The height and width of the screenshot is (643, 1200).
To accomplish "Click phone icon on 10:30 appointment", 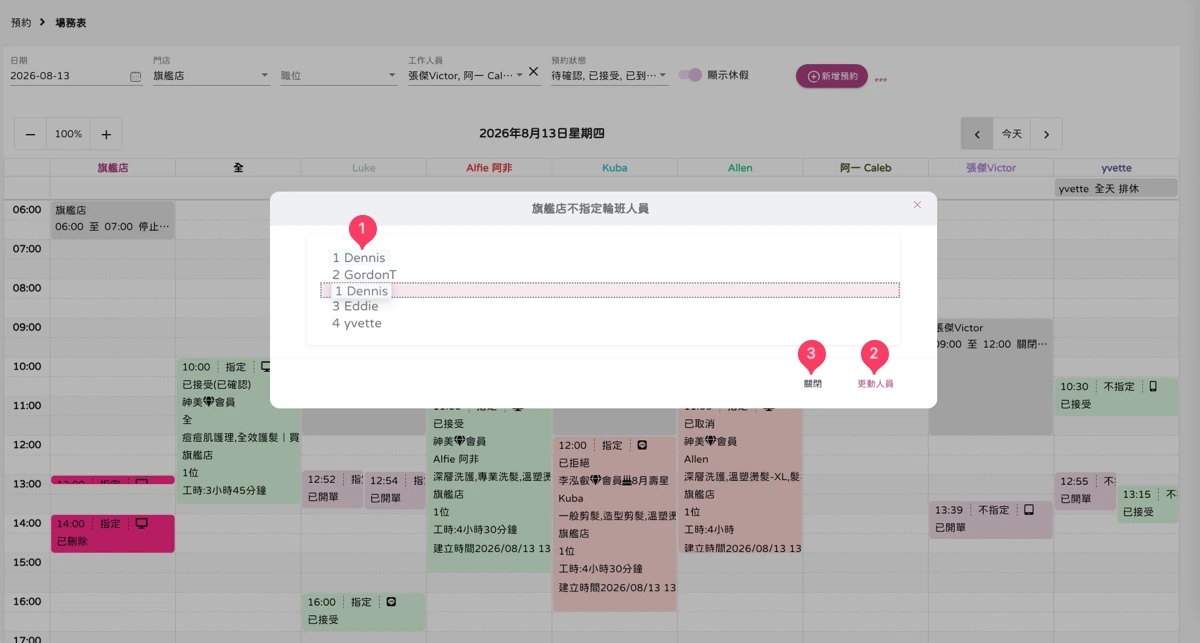I will tap(1152, 386).
